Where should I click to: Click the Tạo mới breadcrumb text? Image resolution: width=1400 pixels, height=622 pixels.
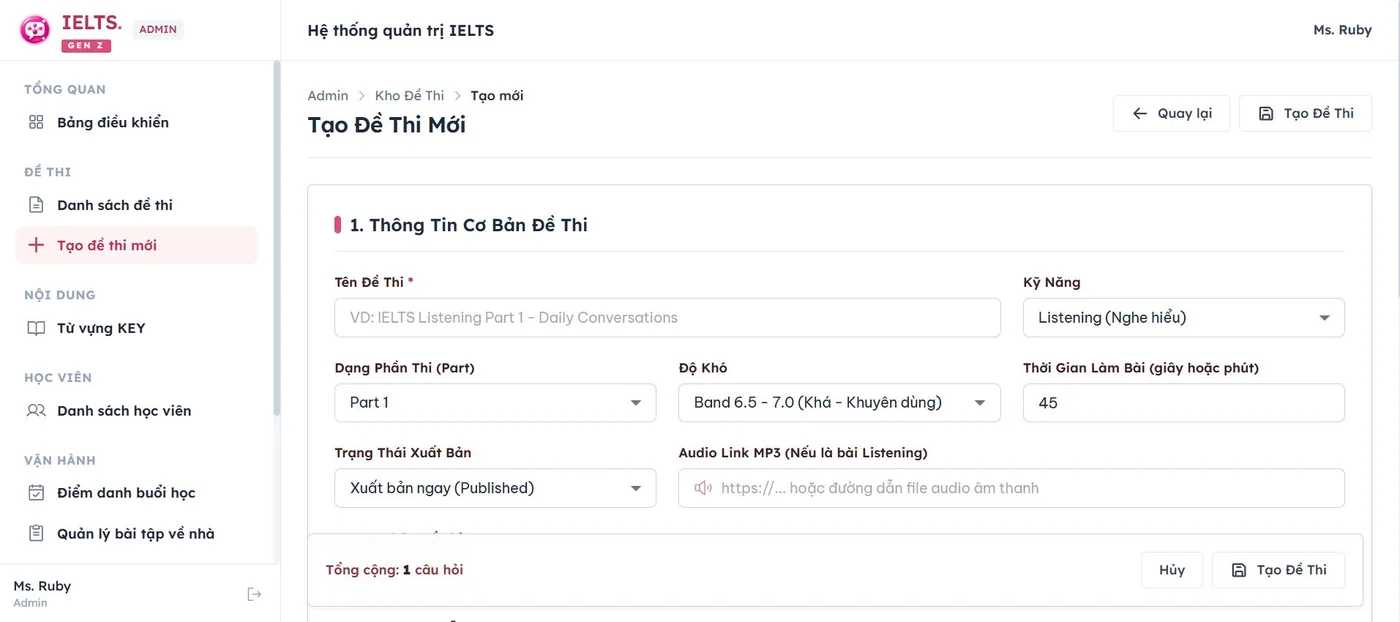(x=497, y=96)
